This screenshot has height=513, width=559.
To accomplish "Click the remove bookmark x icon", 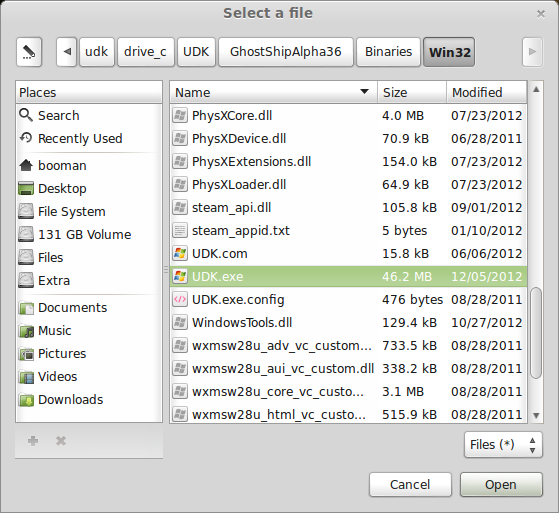I will (x=61, y=441).
